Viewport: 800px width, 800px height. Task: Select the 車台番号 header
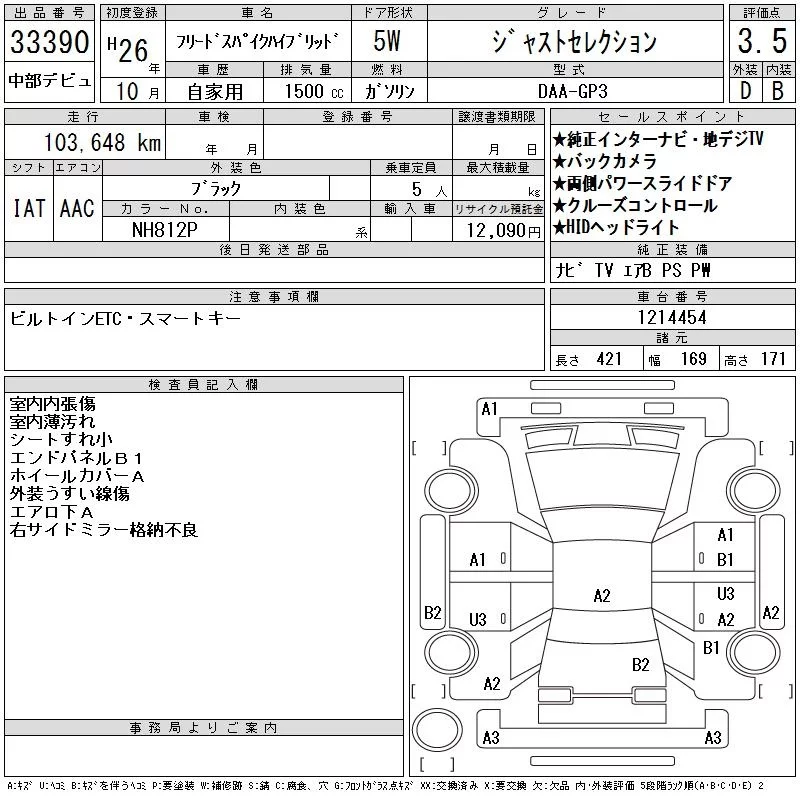point(672,296)
